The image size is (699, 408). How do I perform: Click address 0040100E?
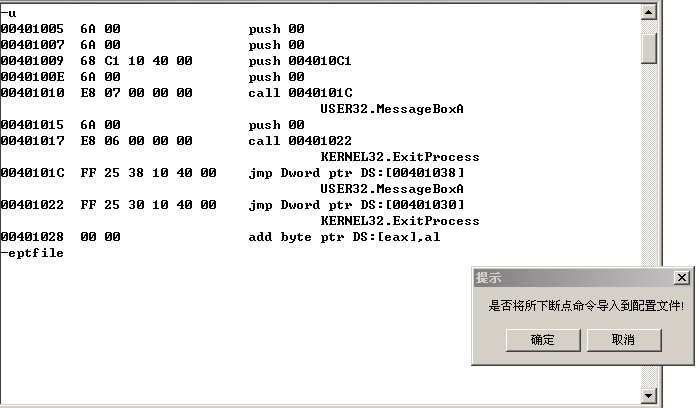32,77
